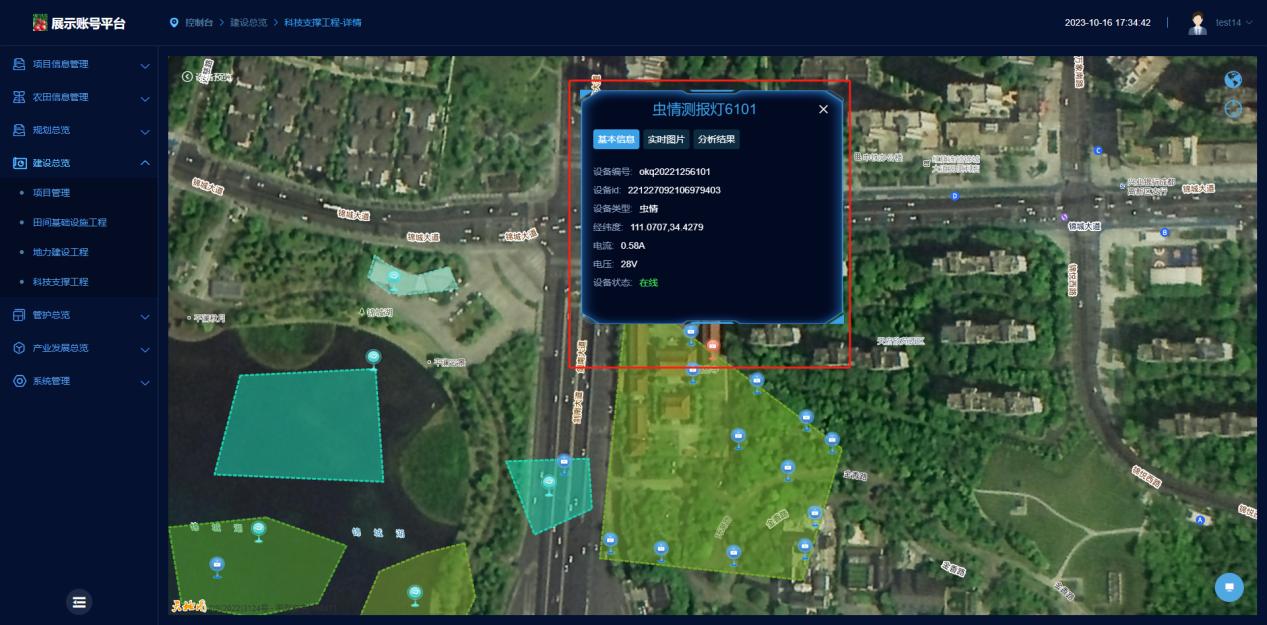1267x625 pixels.
Task: Switch to the 分析结果 tab
Action: coord(716,139)
